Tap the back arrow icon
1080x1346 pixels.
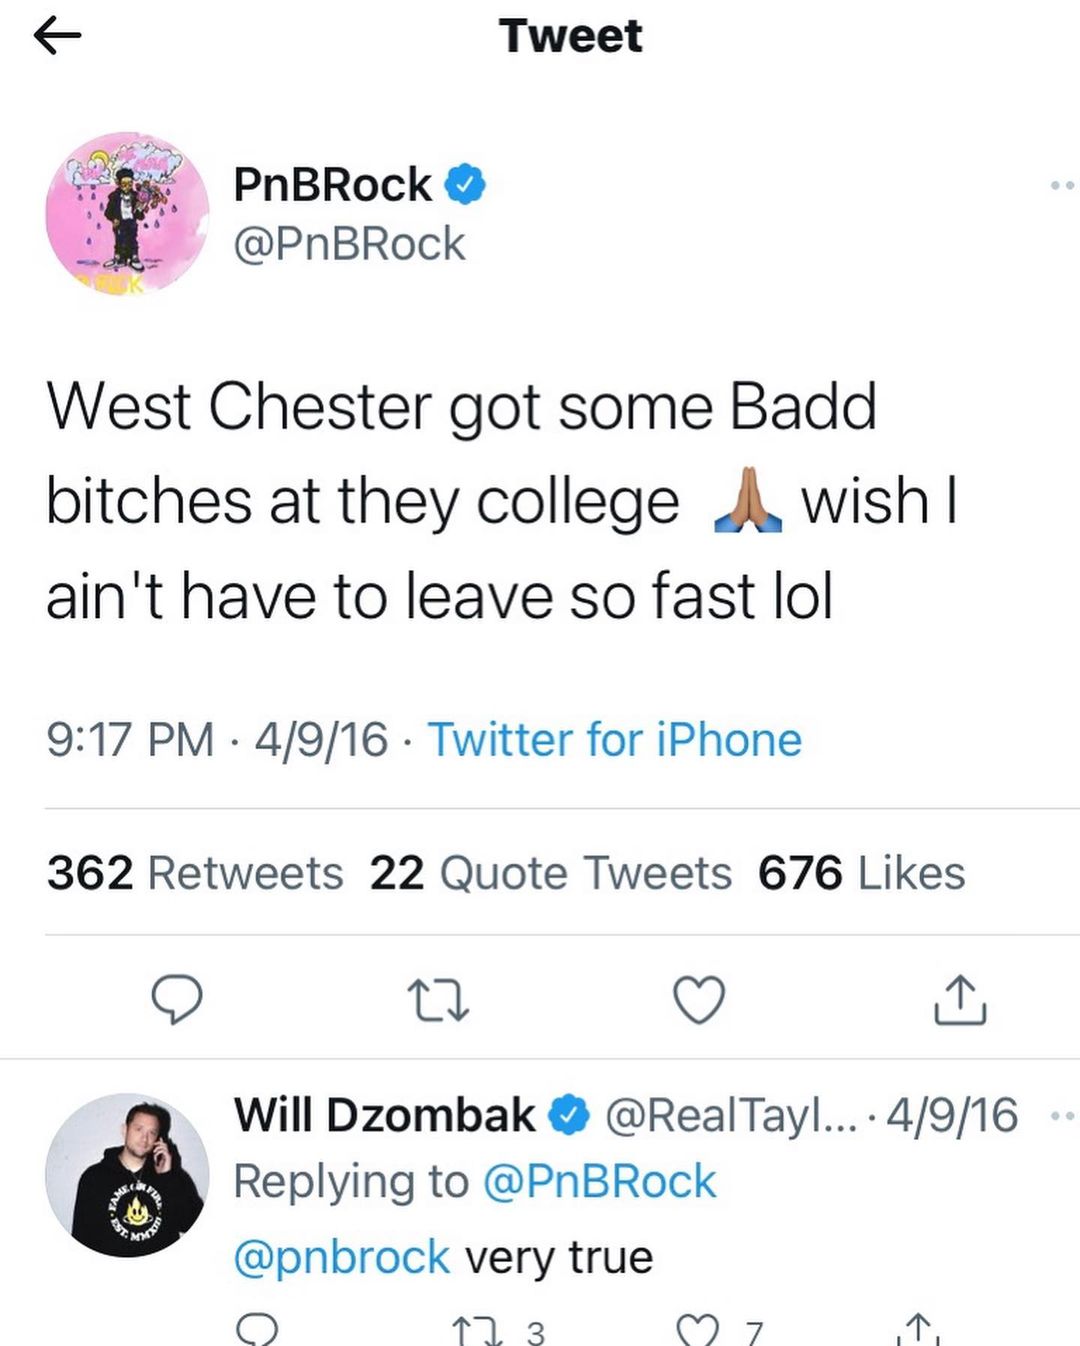pyautogui.click(x=57, y=37)
